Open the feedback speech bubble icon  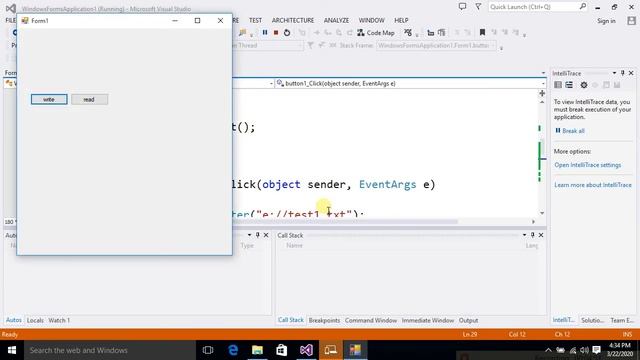(462, 7)
